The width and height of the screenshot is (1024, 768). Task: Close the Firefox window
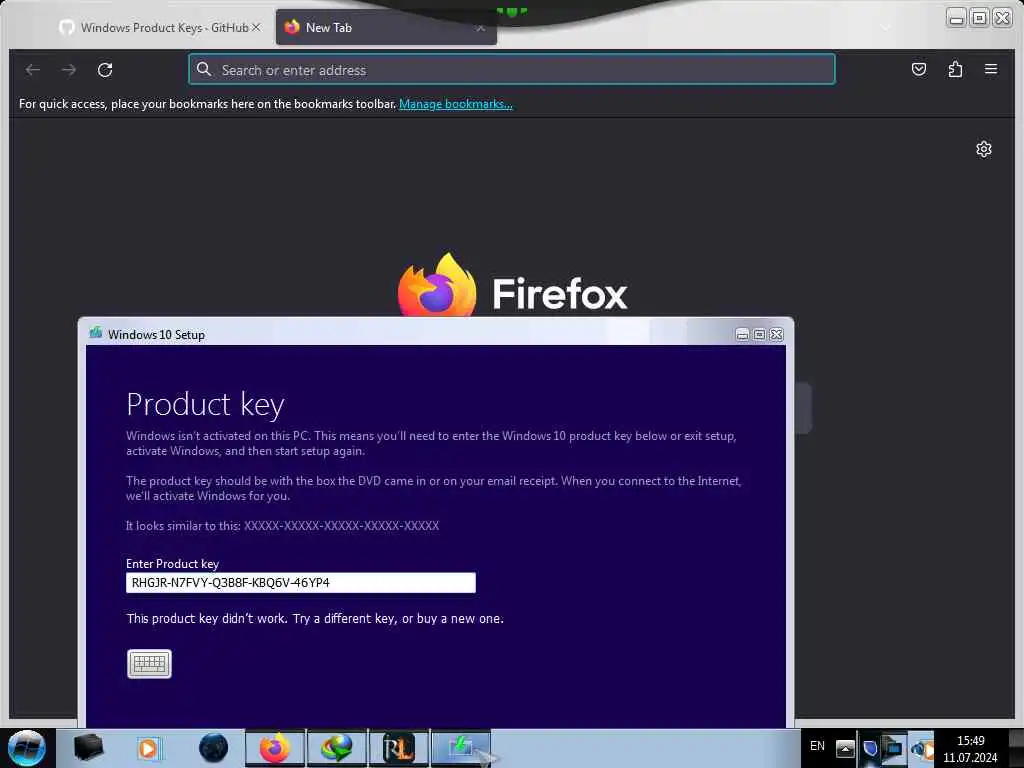[1002, 18]
